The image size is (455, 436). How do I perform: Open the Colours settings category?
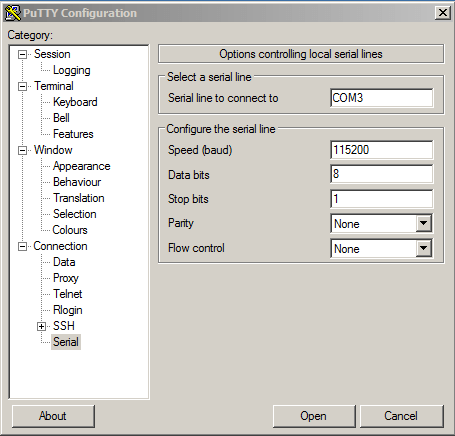(x=70, y=230)
